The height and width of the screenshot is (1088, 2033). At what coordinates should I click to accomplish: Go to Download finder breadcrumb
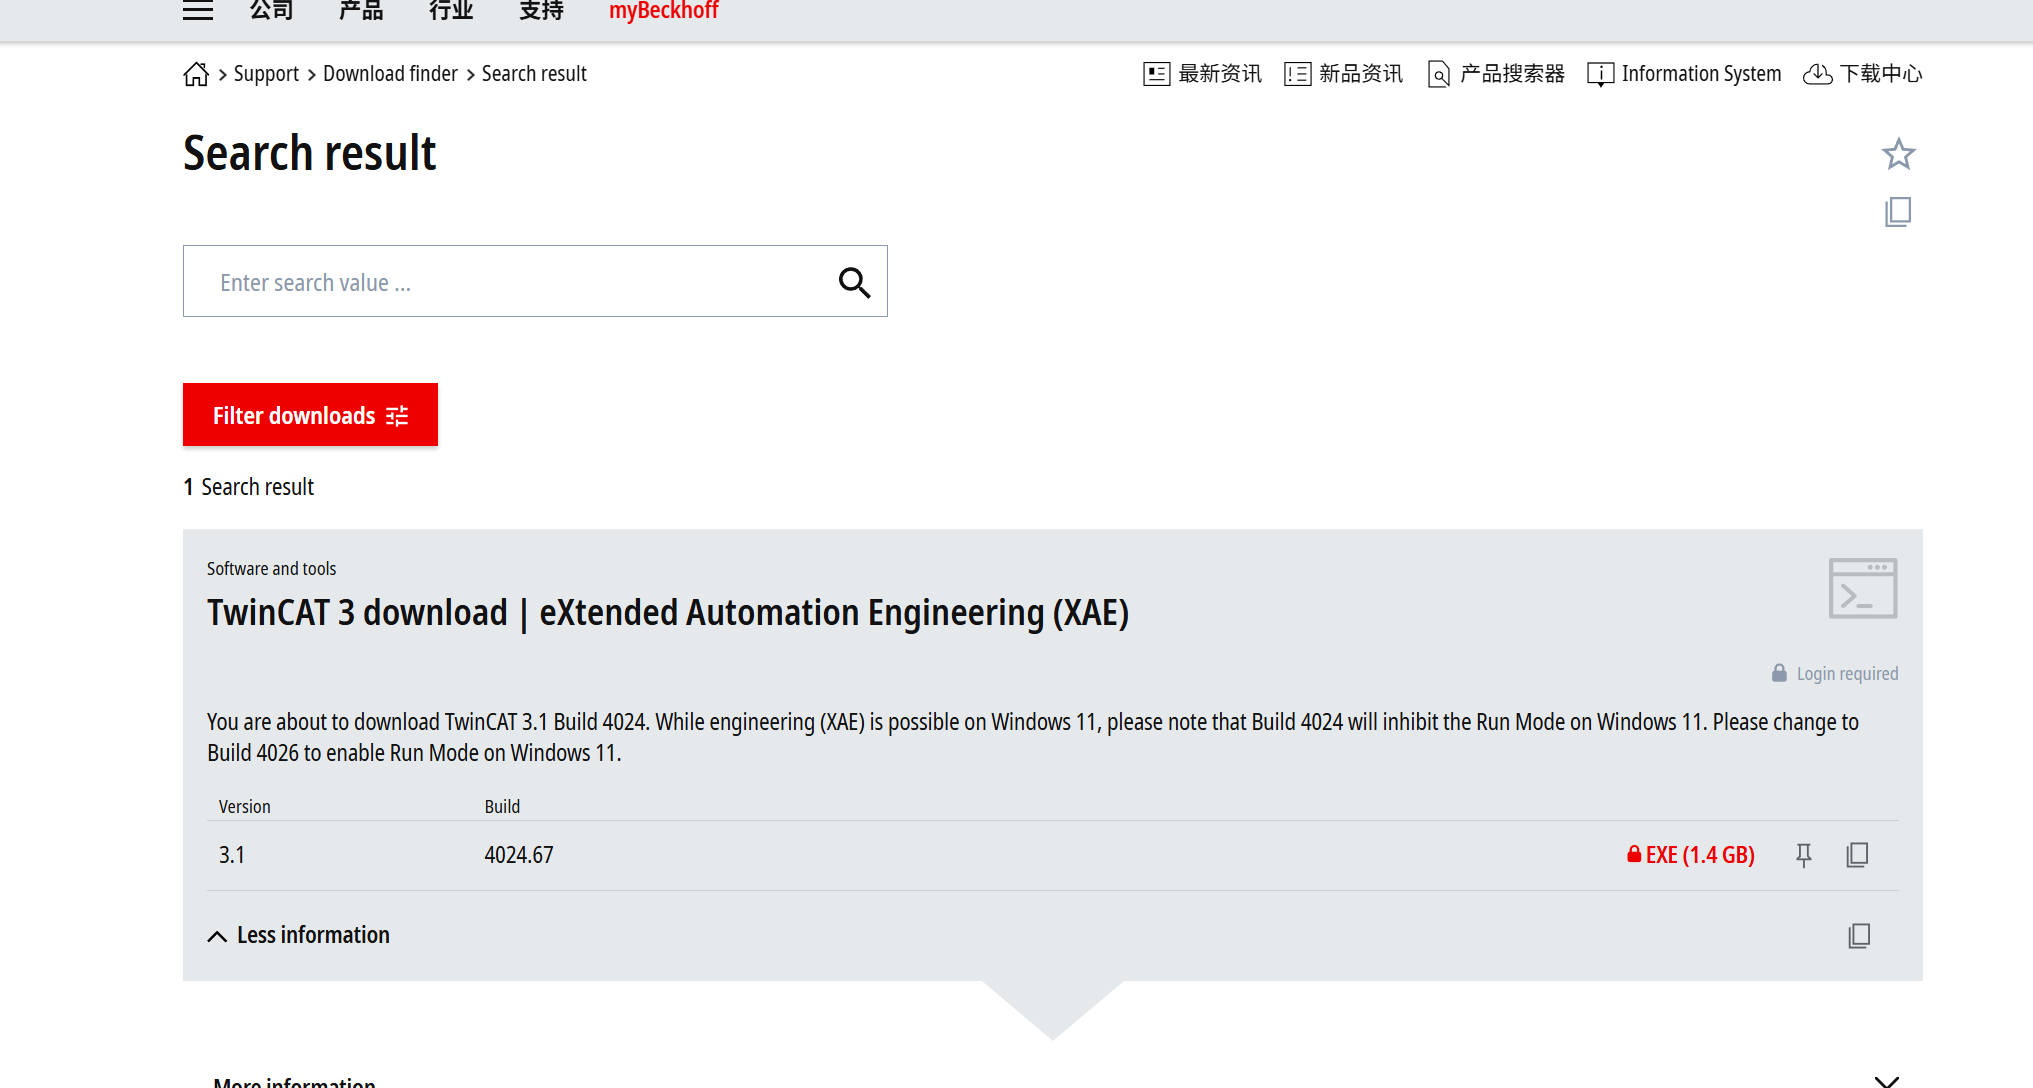pyautogui.click(x=390, y=74)
